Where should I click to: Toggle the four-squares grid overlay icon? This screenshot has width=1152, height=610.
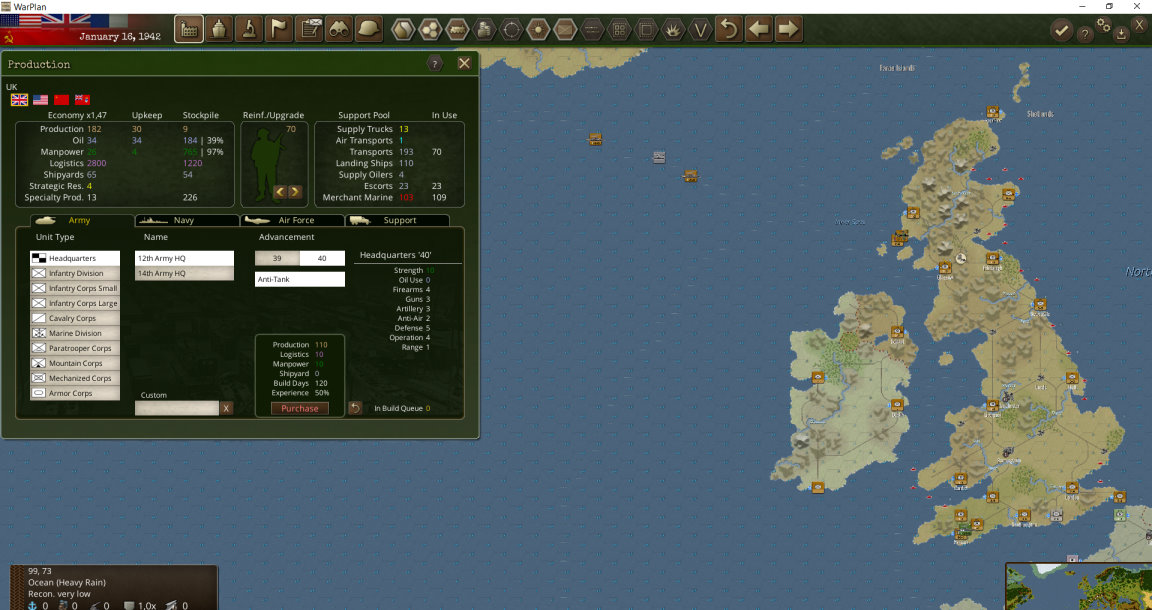coord(619,30)
